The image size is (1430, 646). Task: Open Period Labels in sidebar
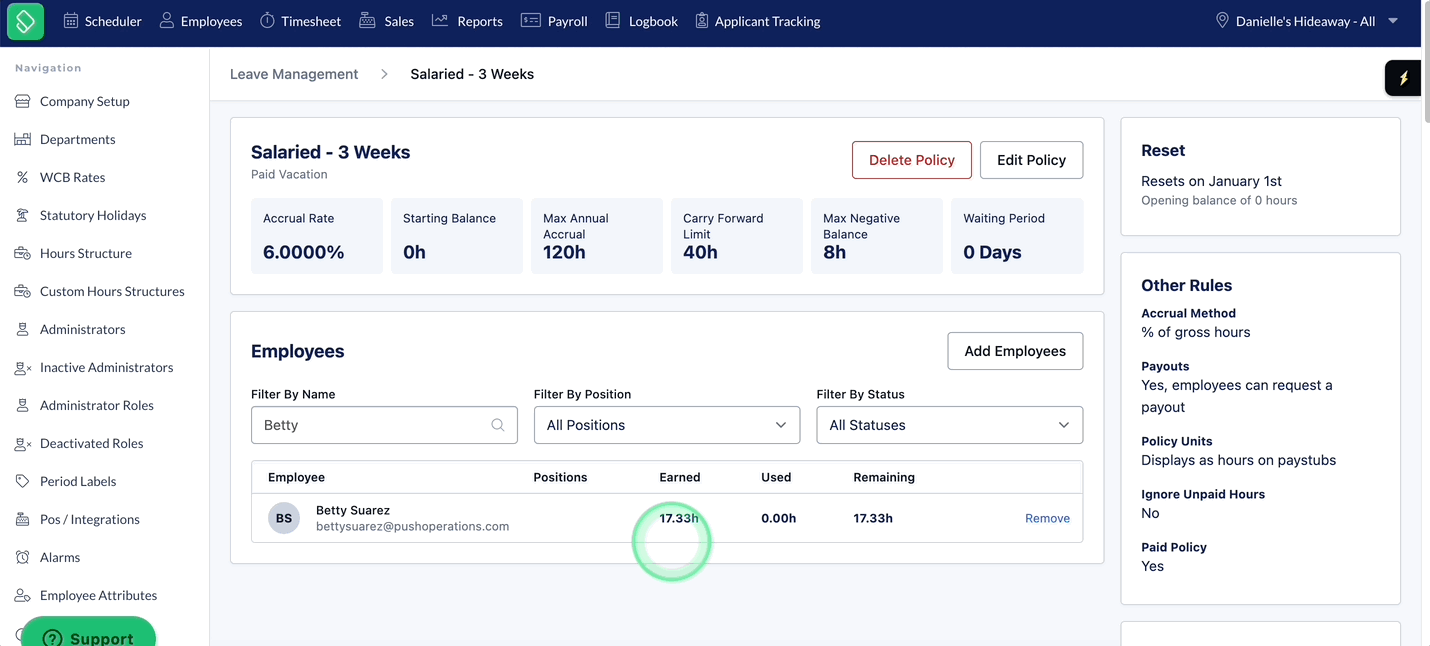(78, 481)
